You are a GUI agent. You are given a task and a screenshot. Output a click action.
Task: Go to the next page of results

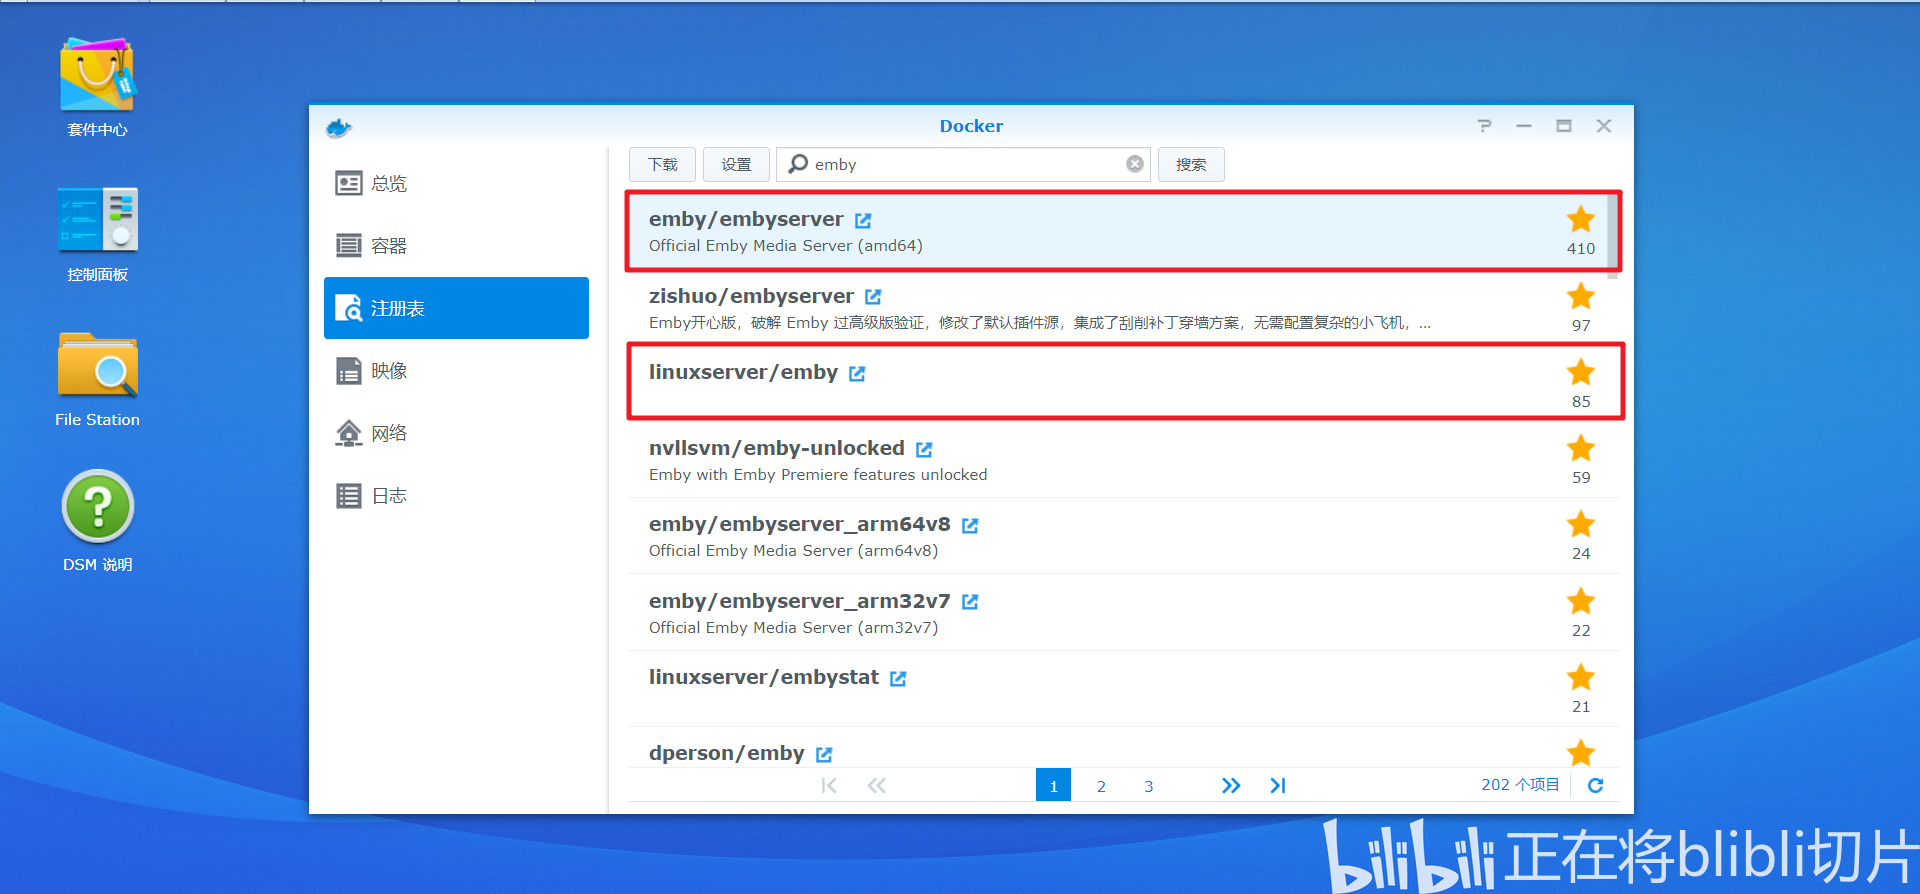(x=1231, y=786)
